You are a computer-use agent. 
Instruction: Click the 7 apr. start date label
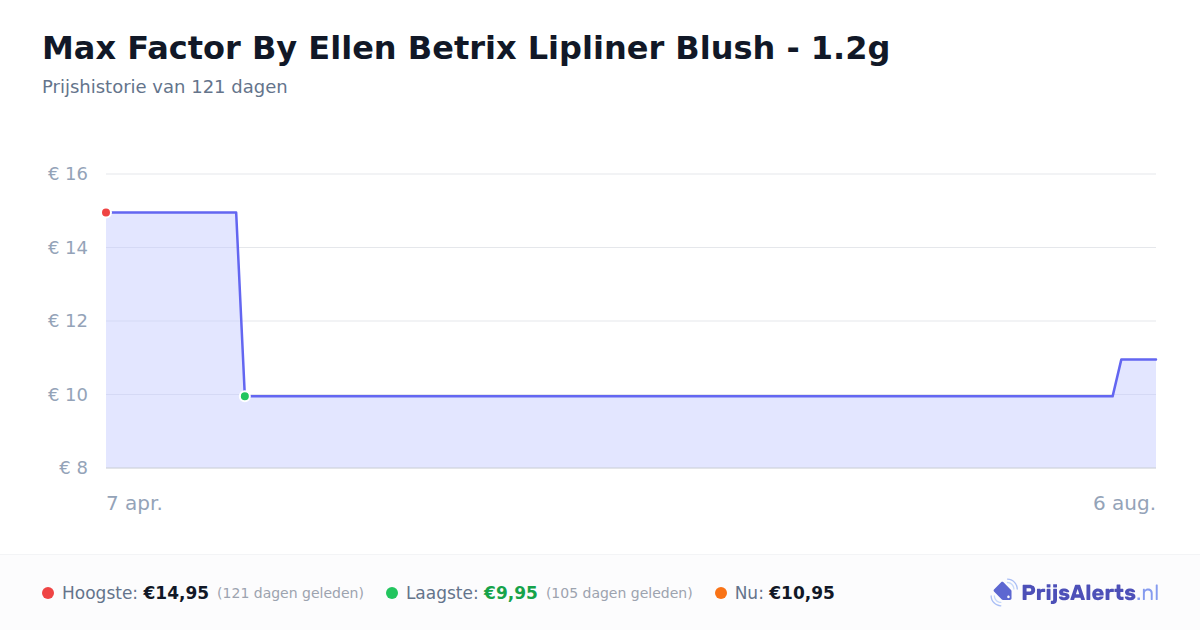coord(135,503)
